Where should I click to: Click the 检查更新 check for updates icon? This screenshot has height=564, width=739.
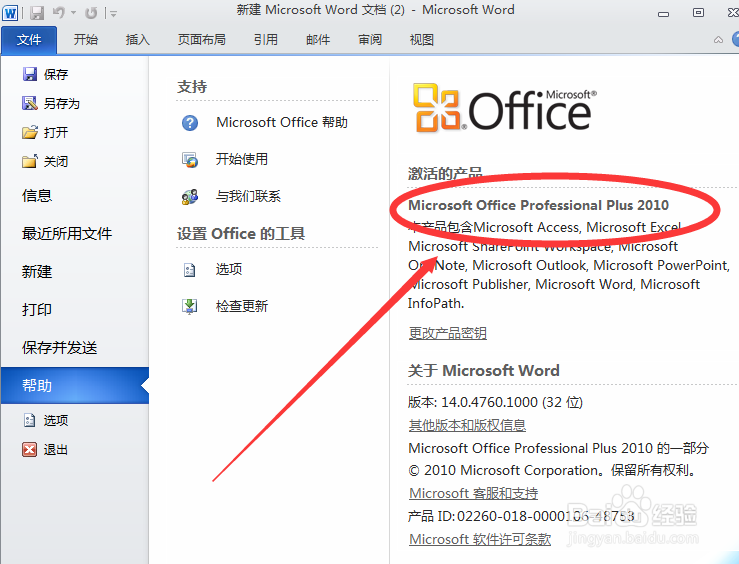click(190, 307)
